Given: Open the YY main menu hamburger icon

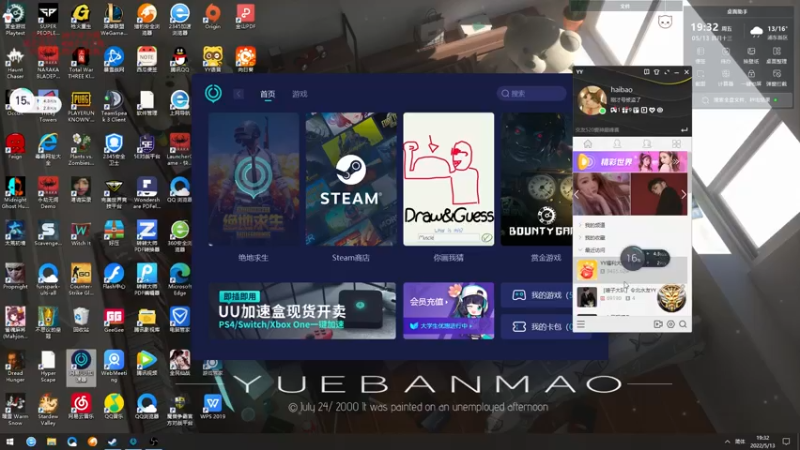Looking at the screenshot, I should click(581, 324).
